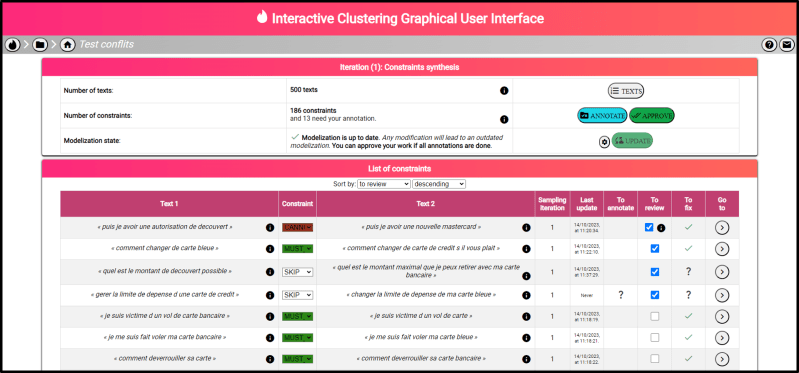Go to the project home icon

click(x=67, y=45)
